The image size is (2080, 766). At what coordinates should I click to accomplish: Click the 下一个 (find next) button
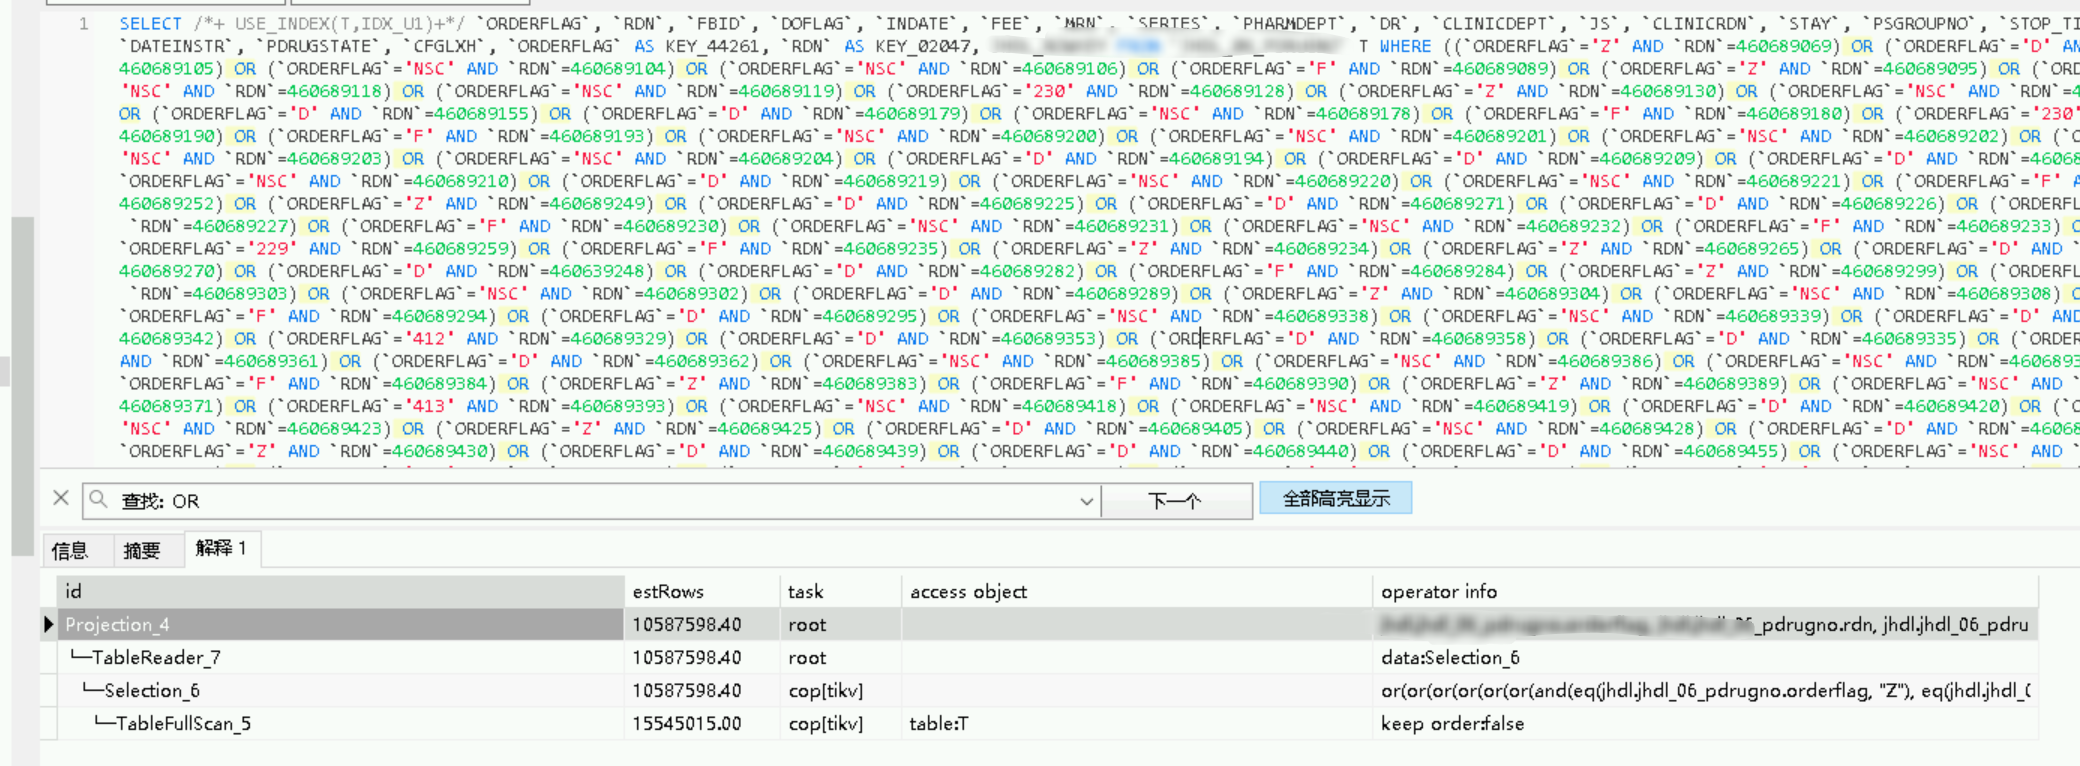click(1176, 500)
